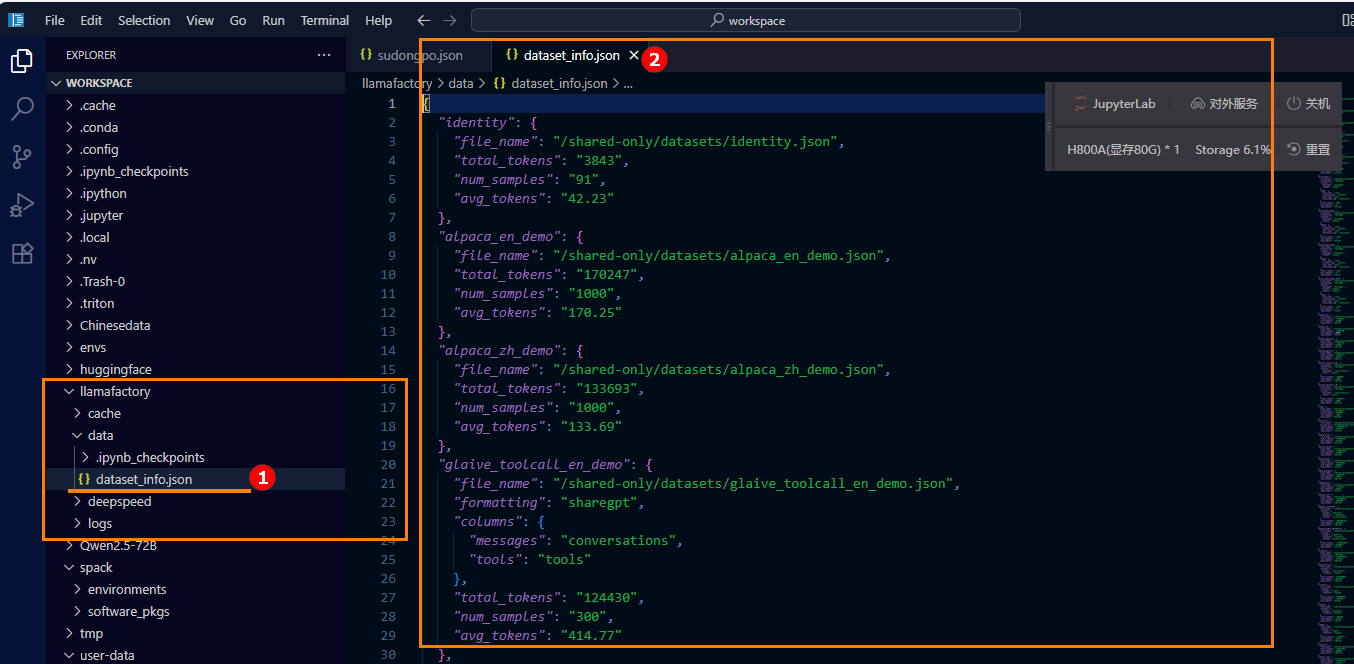
Task: Expand the Qwen2.5-72B folder
Action: (117, 545)
